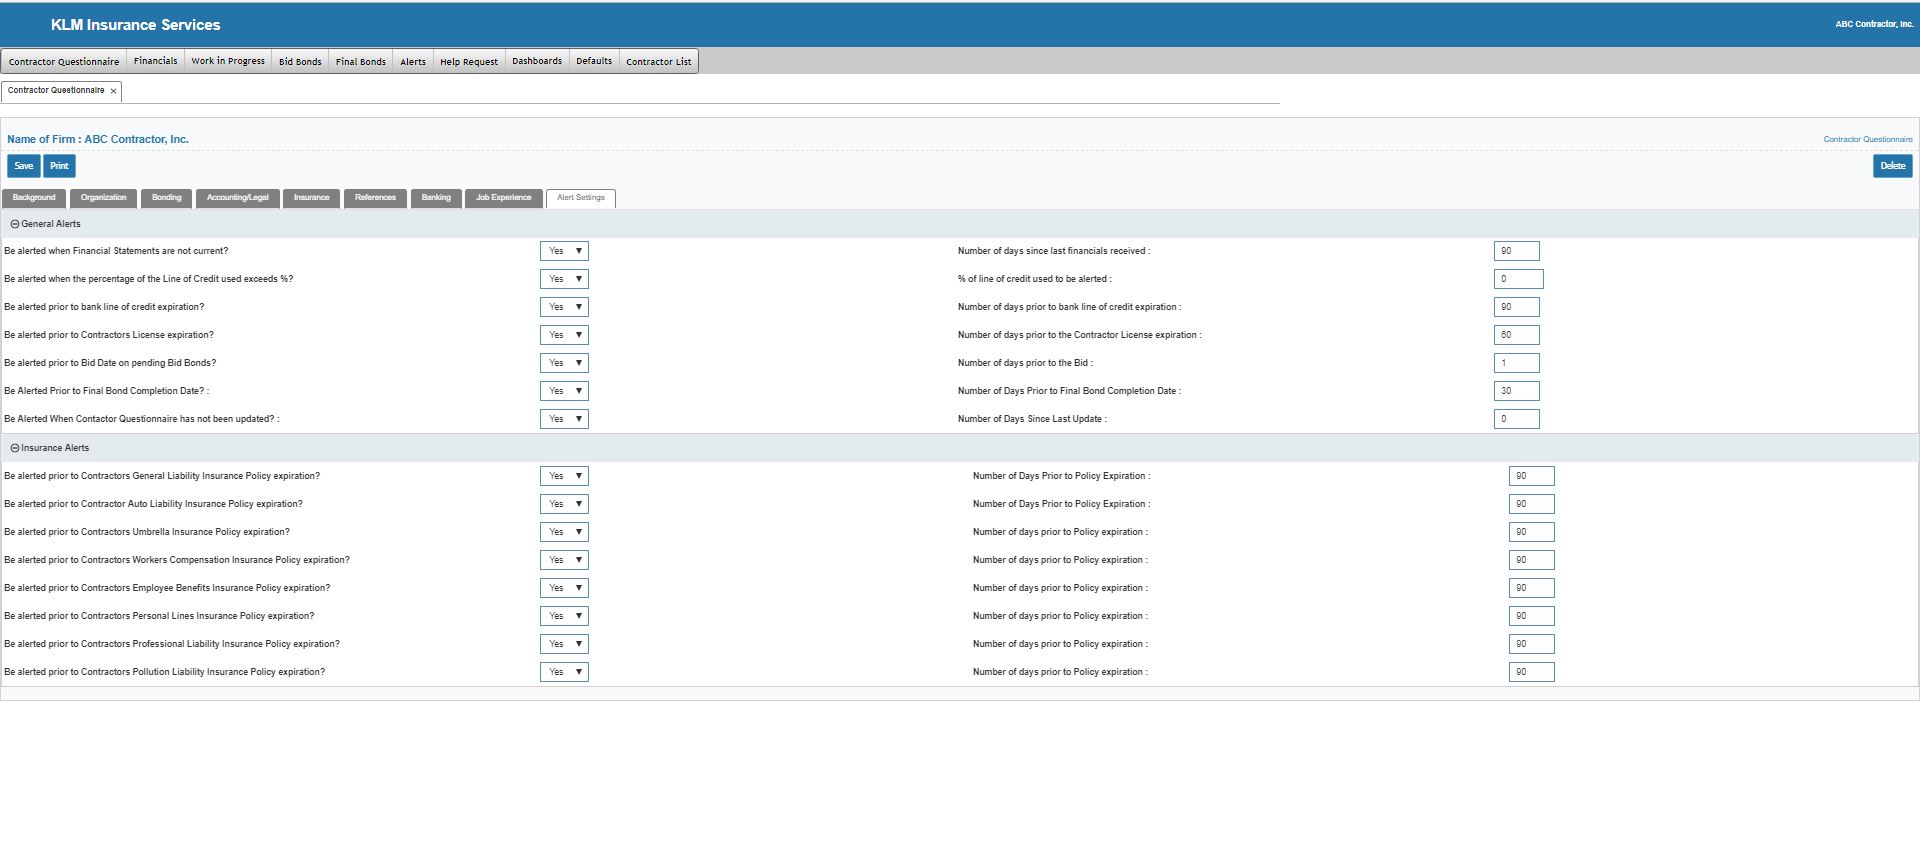Open the Dashboards menu item
Viewport: 1920px width, 841px height.
(537, 61)
